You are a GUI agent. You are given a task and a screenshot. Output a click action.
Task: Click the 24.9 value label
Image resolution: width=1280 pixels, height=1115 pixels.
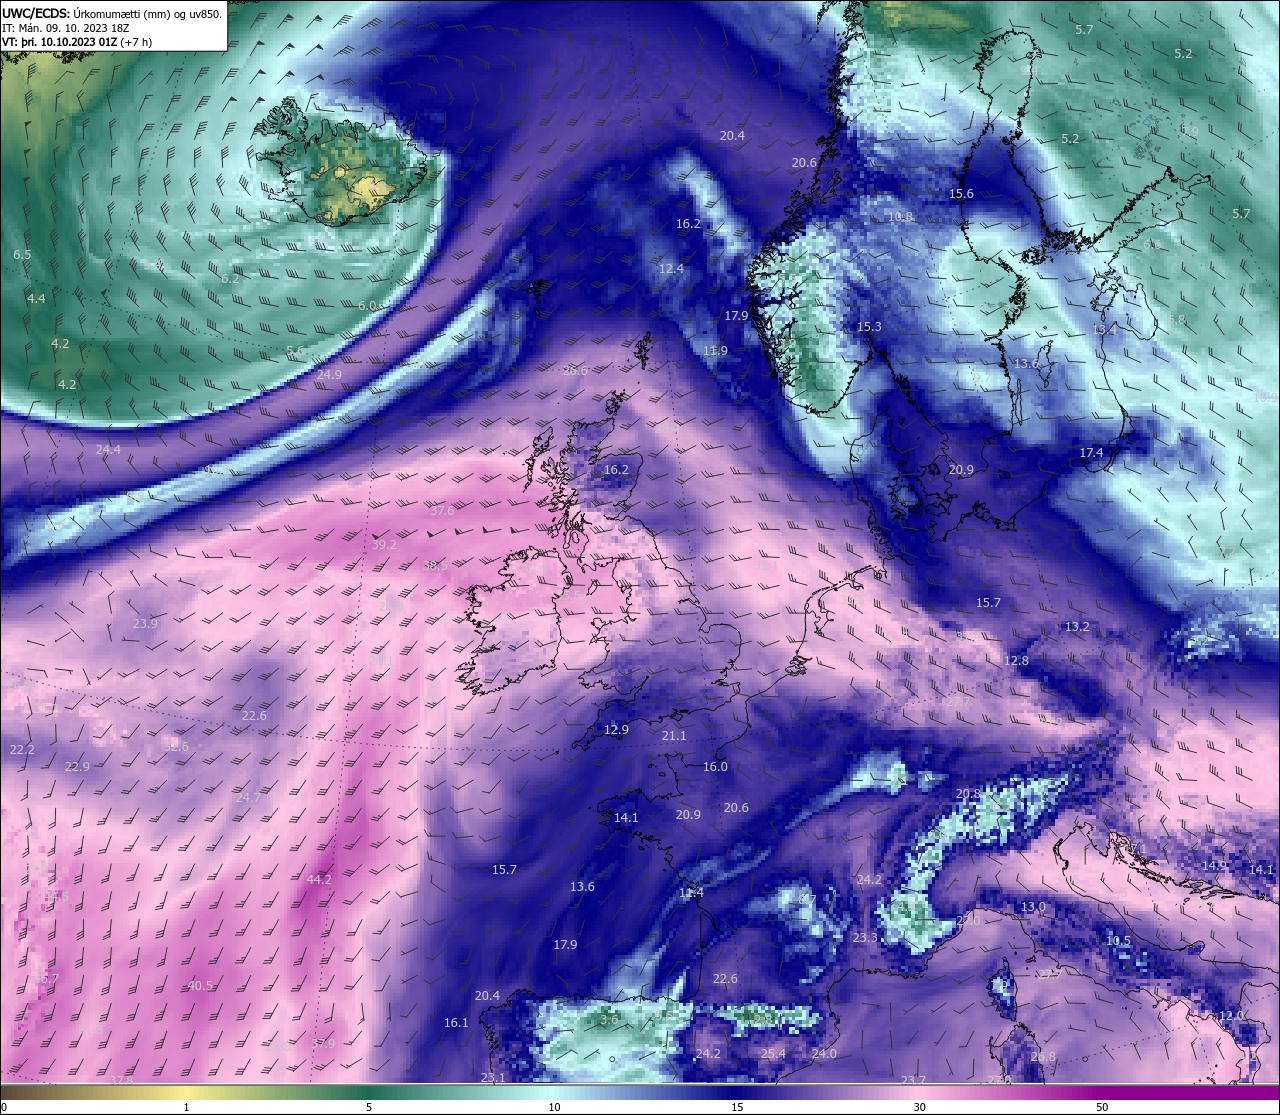pyautogui.click(x=329, y=375)
